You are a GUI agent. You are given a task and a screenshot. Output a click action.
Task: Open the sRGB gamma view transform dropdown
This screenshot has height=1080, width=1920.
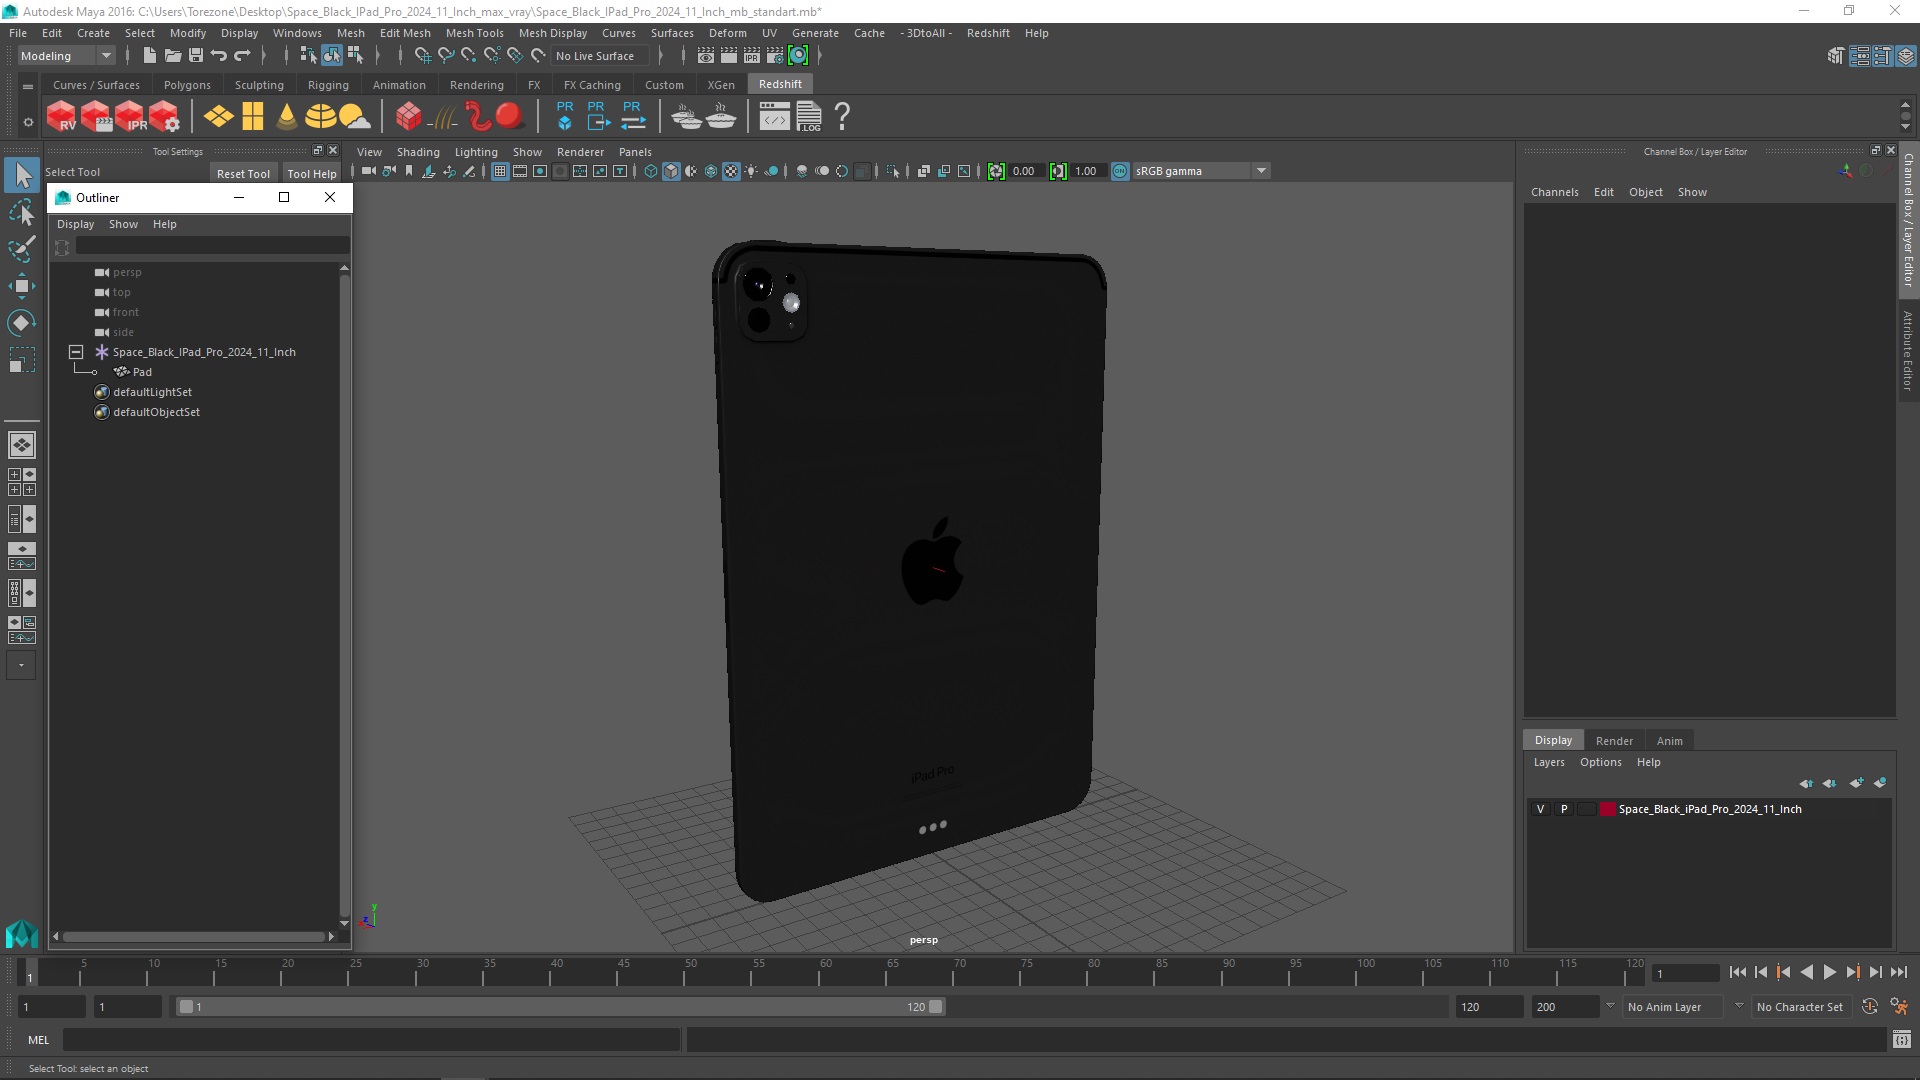pos(1201,171)
